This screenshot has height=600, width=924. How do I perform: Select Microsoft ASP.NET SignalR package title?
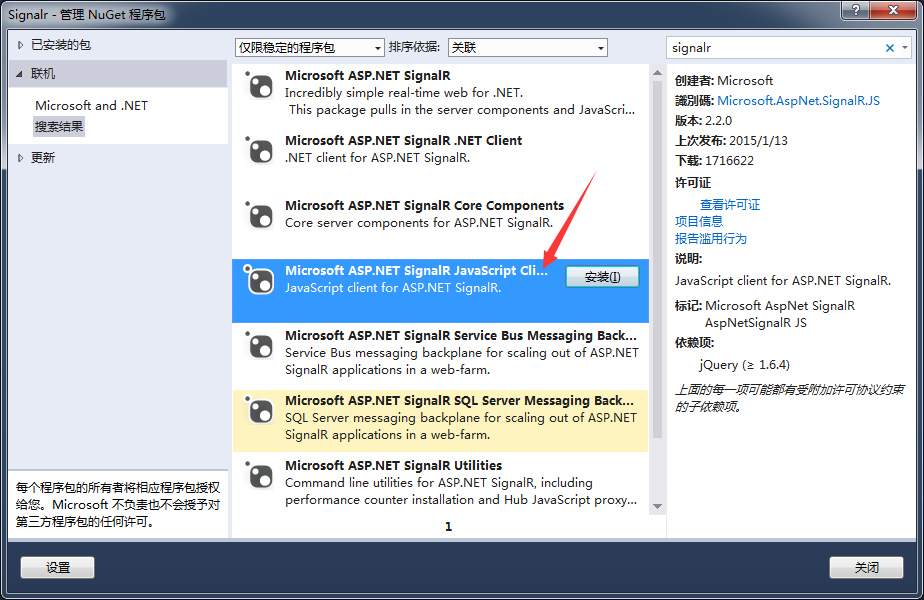[x=368, y=75]
